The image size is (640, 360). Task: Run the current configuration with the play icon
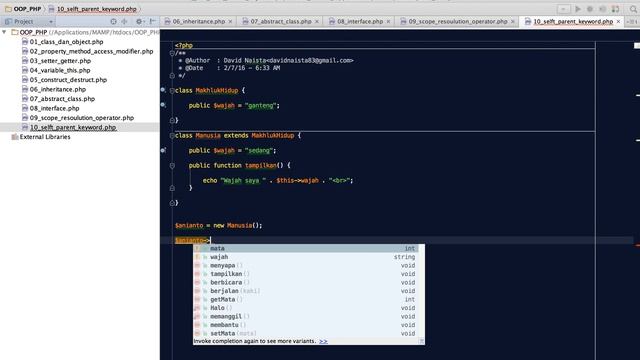(x=578, y=9)
